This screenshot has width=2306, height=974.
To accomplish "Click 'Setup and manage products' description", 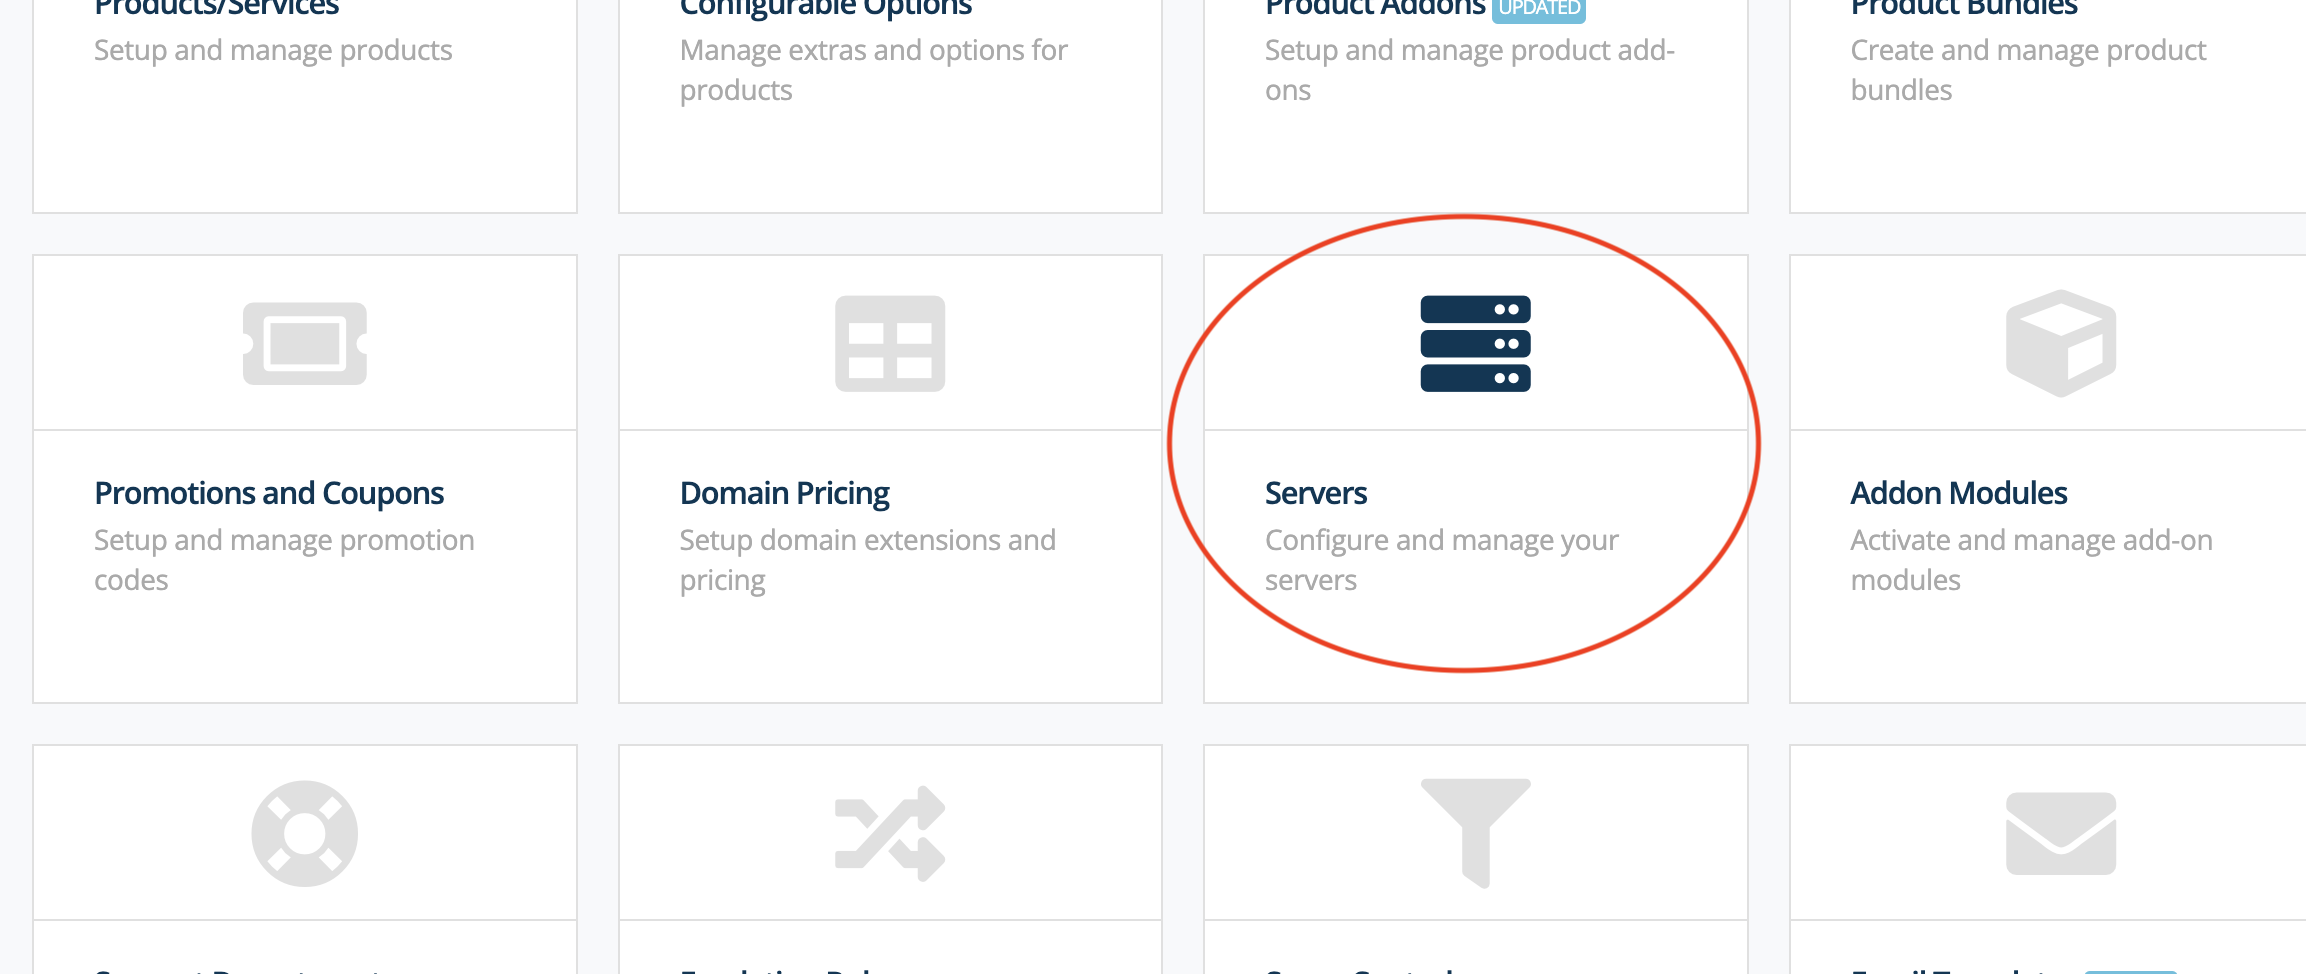I will click(273, 50).
